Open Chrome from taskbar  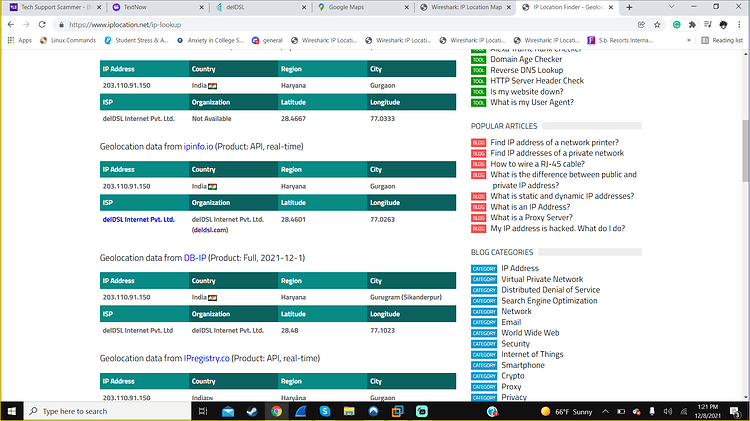(276, 411)
